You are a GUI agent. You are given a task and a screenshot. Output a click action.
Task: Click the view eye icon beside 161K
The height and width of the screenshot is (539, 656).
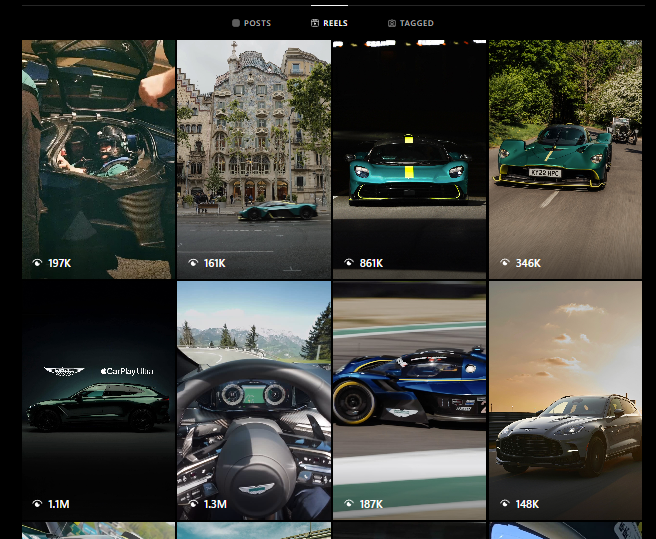point(193,263)
